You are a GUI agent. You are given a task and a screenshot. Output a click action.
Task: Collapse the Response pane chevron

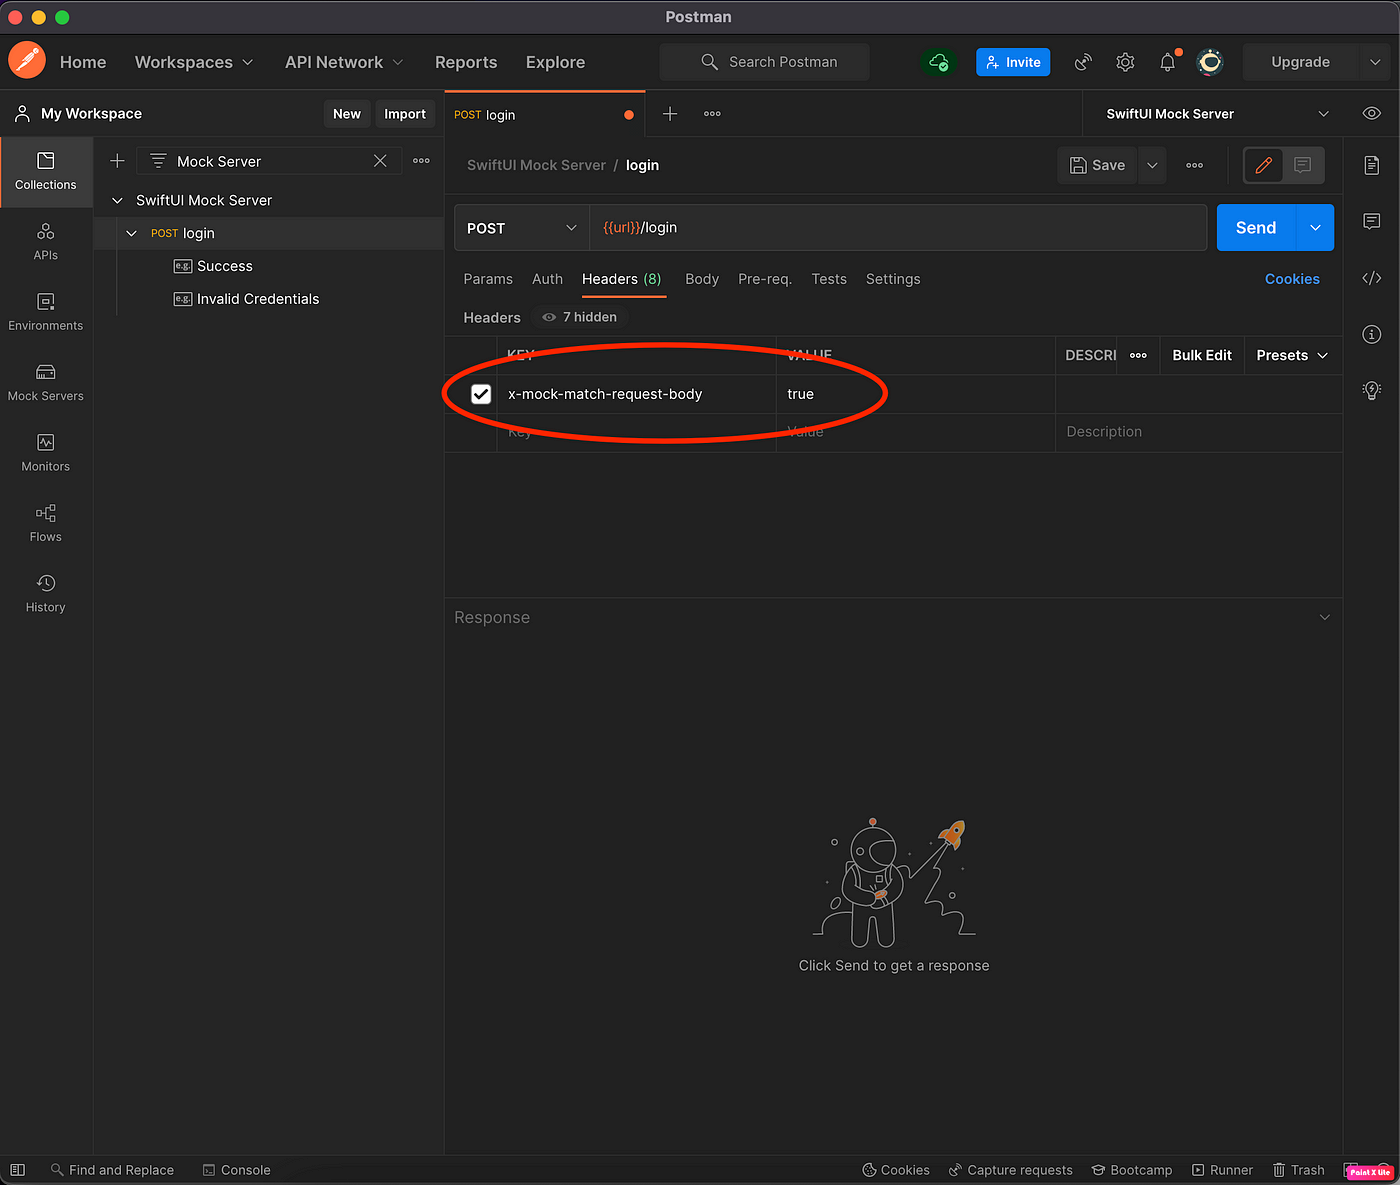pos(1325,617)
